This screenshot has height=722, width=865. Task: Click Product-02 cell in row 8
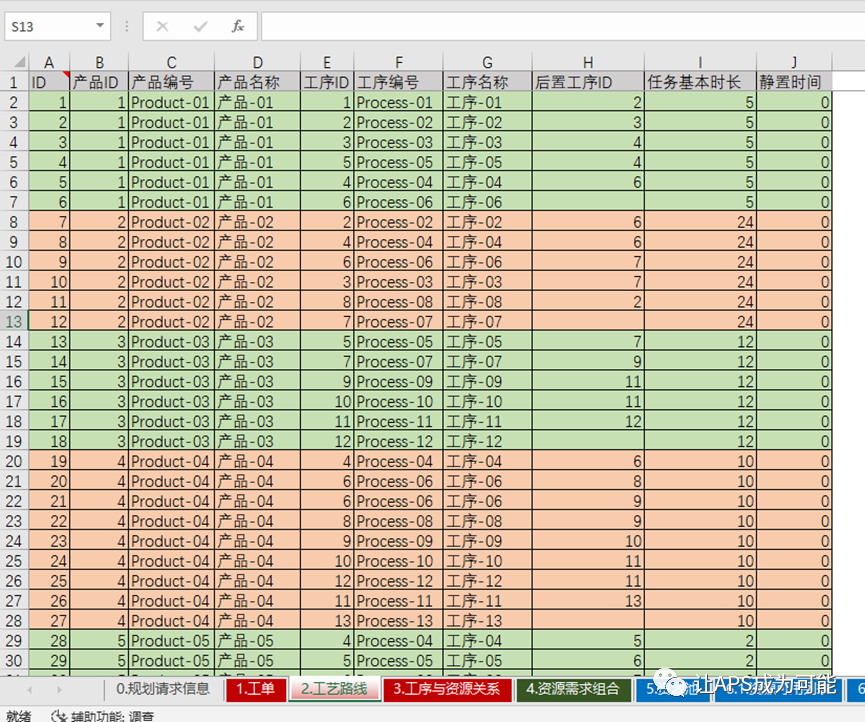172,222
